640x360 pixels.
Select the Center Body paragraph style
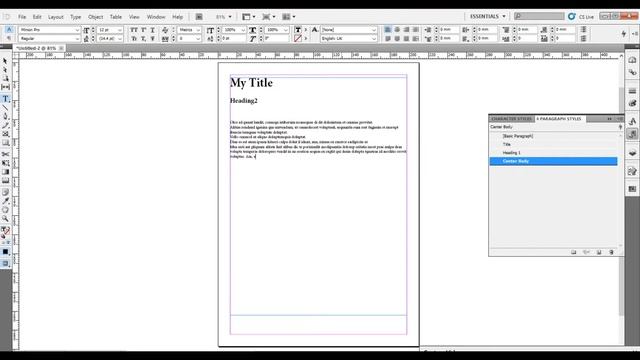(x=553, y=161)
